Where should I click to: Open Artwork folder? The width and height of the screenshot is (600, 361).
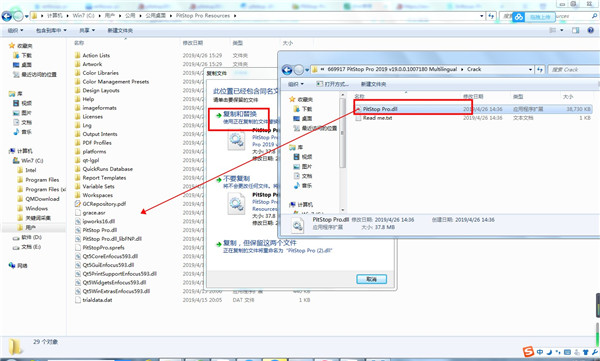coord(92,64)
